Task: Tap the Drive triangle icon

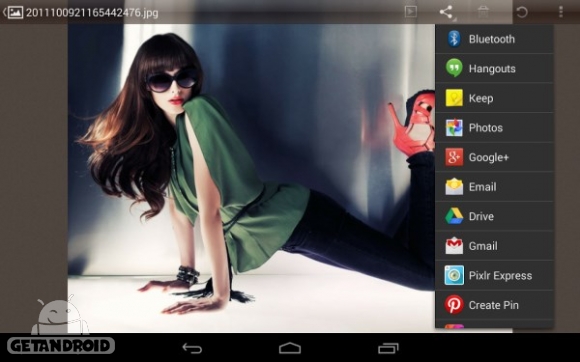Action: point(454,216)
